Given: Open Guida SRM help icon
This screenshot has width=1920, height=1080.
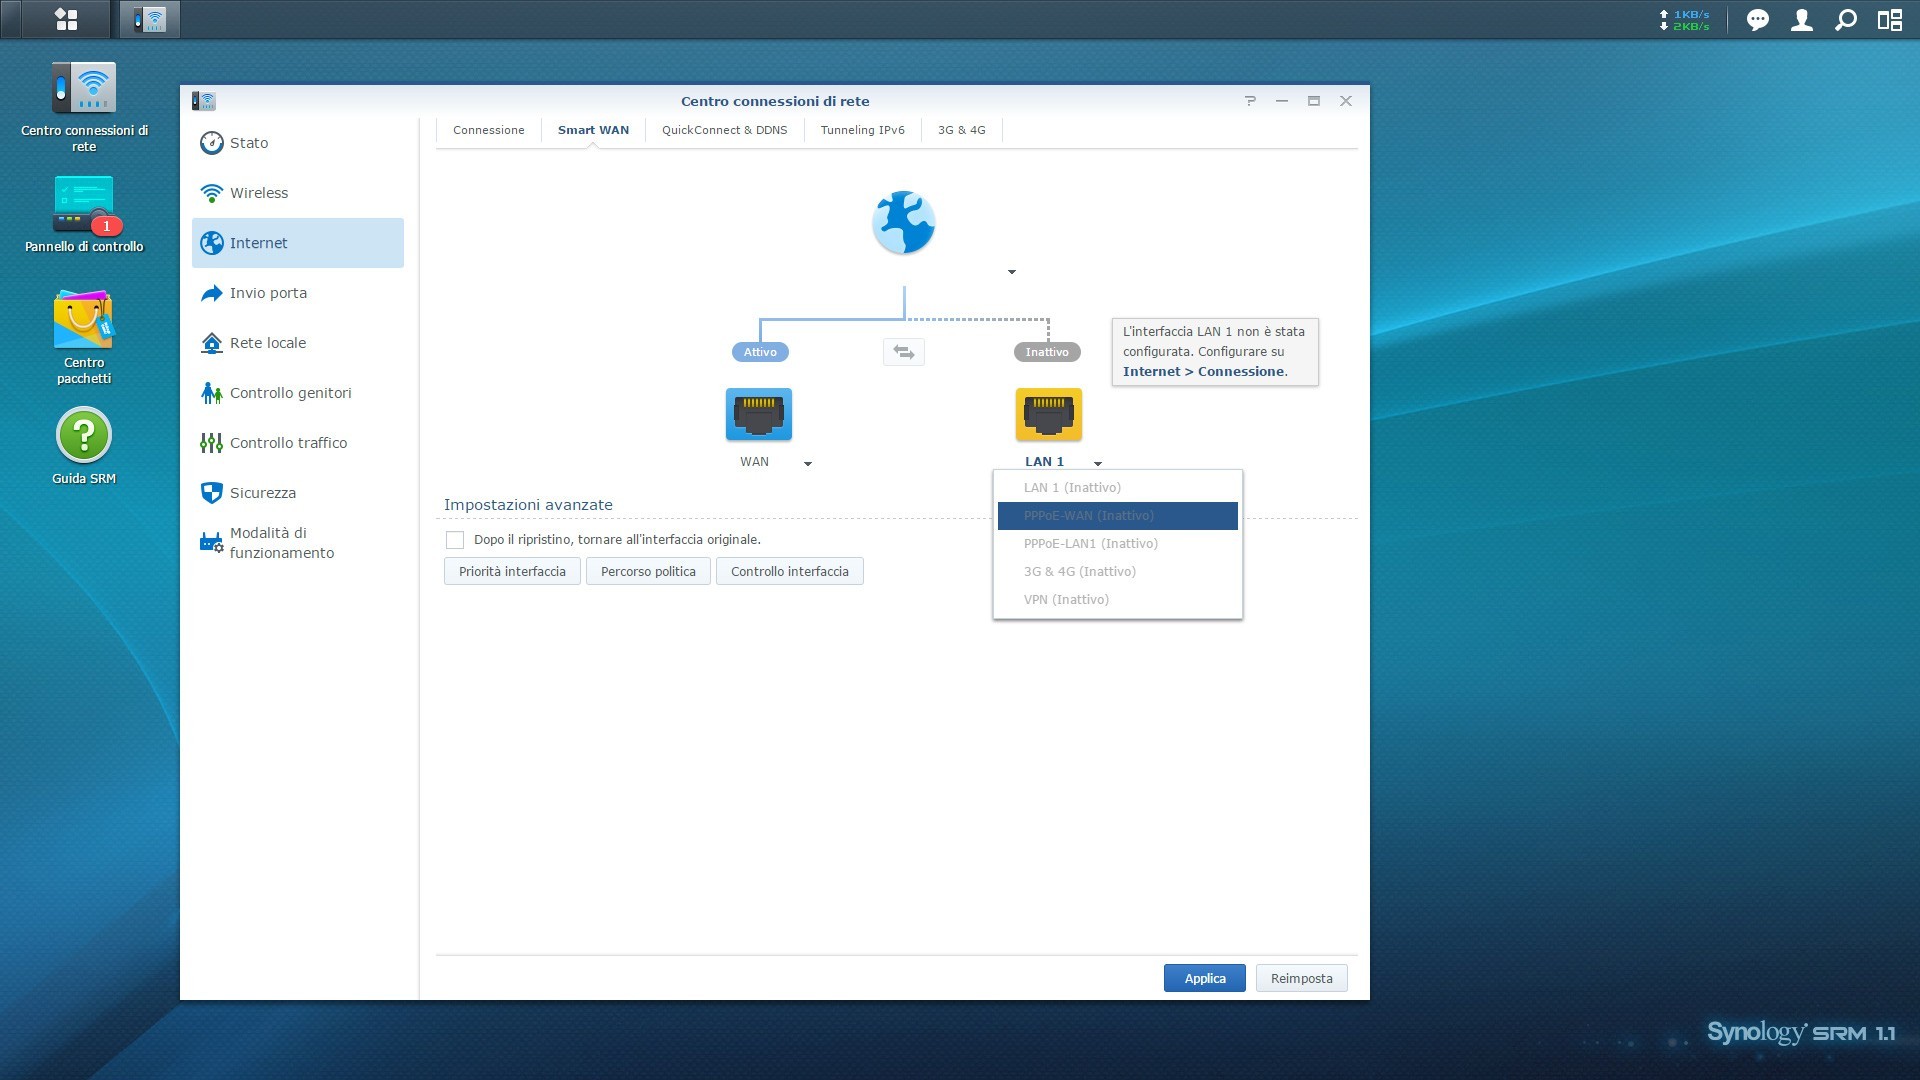Looking at the screenshot, I should tap(84, 436).
